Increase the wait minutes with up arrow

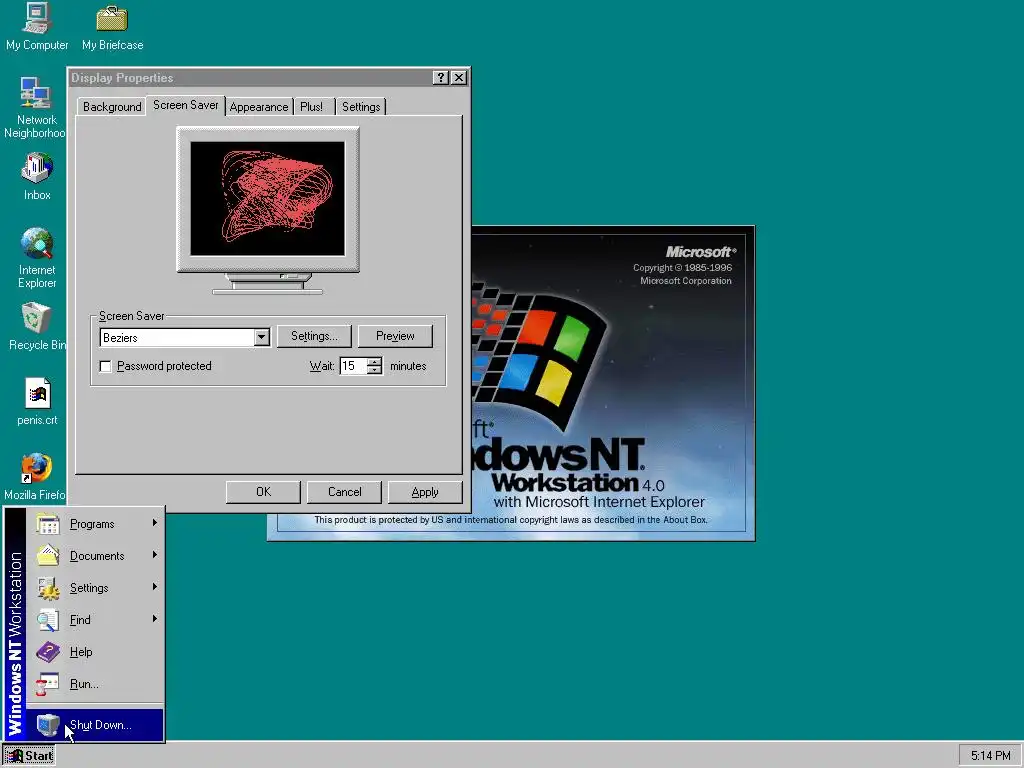(x=374, y=361)
